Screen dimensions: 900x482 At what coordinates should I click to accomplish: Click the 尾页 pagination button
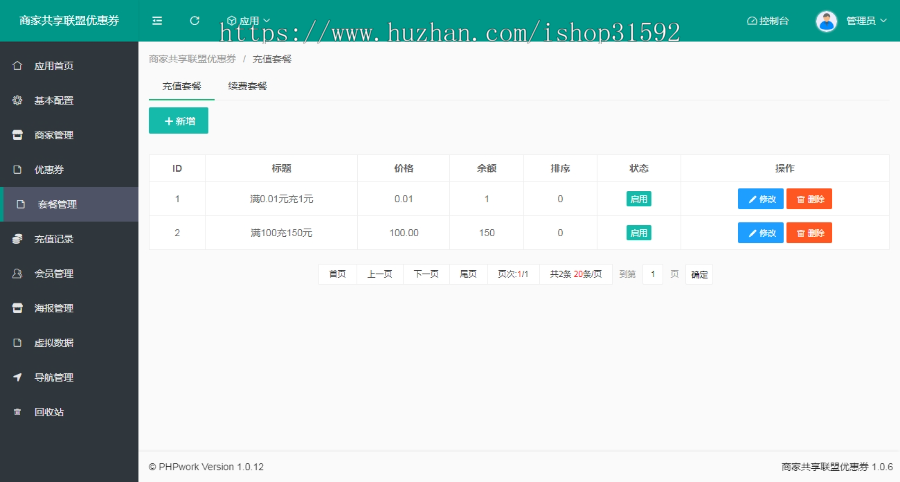(x=468, y=274)
